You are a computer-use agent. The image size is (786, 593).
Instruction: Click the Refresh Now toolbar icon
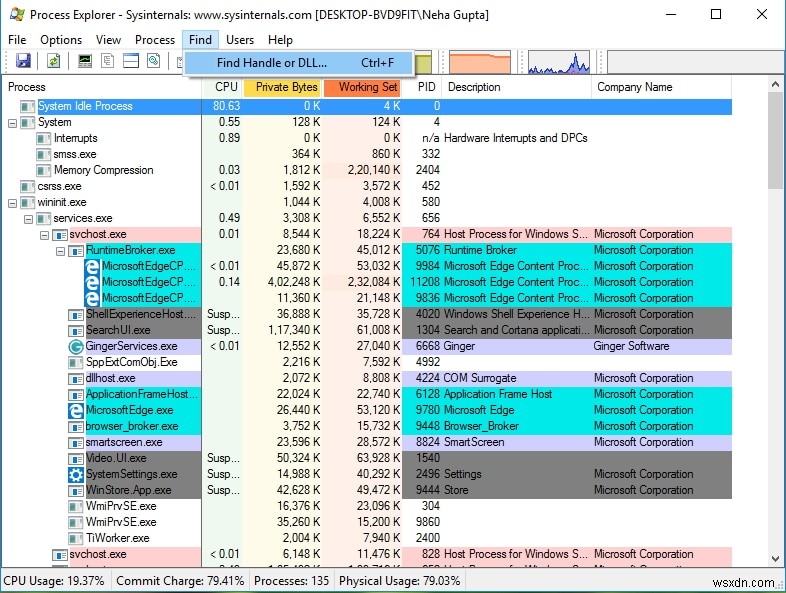point(54,61)
